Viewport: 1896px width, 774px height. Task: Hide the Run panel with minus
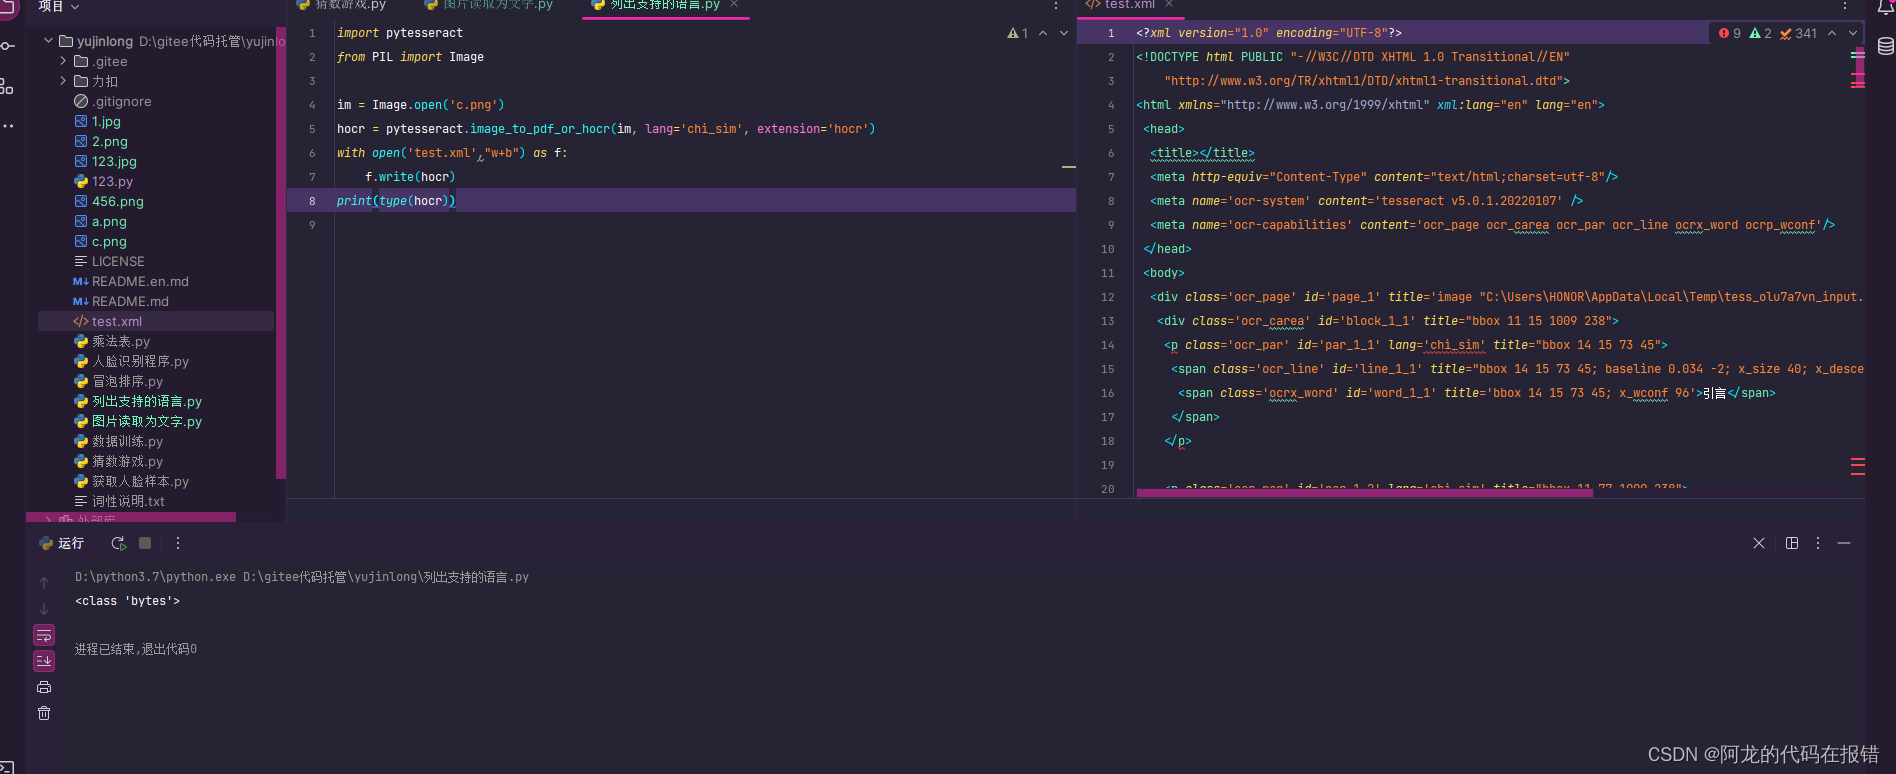click(x=1844, y=543)
